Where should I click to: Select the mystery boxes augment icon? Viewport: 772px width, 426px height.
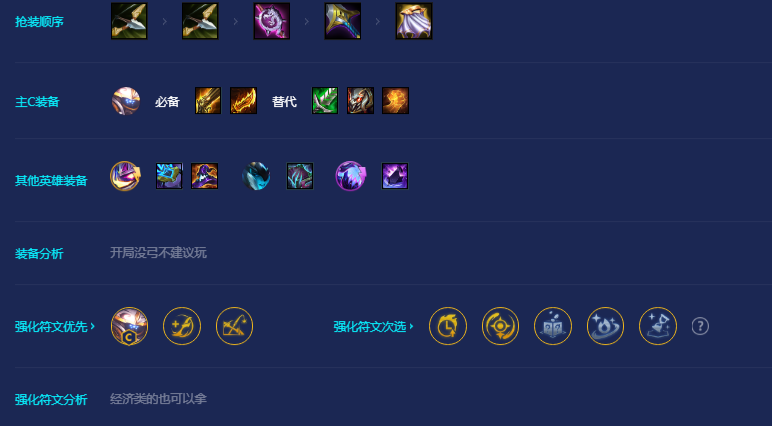(x=553, y=326)
